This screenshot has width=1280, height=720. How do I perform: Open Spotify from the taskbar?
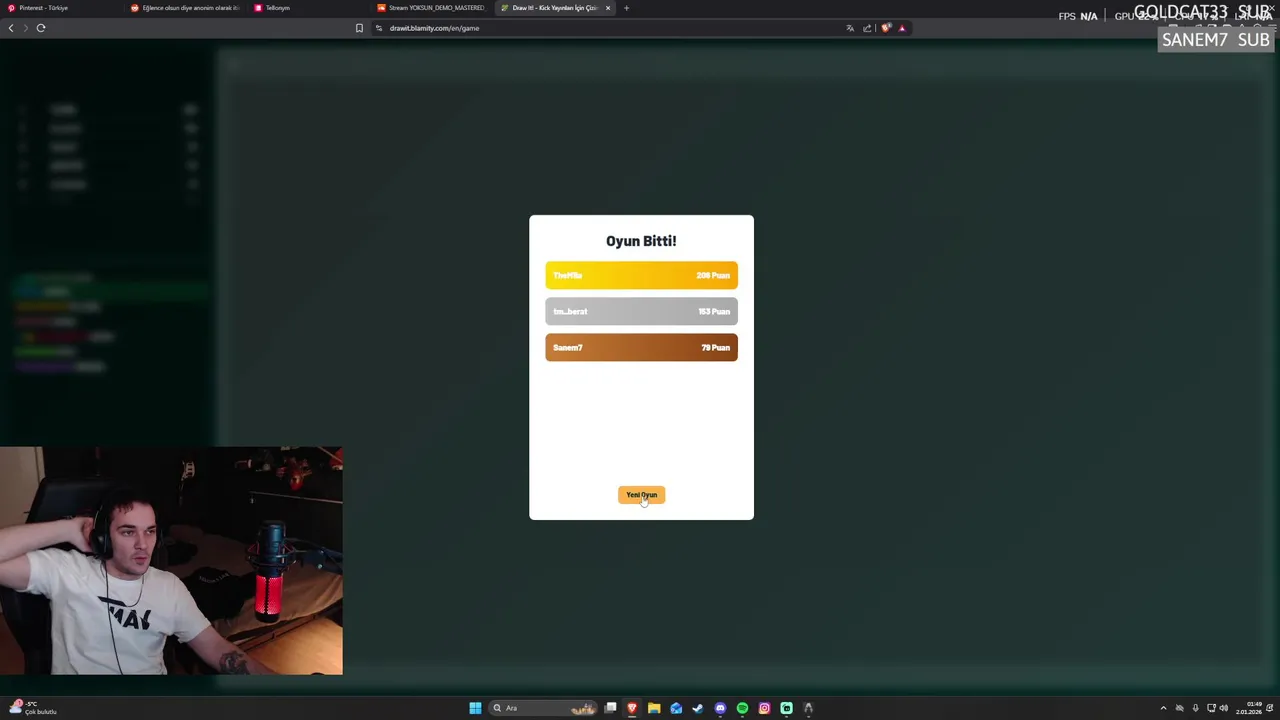pos(742,708)
